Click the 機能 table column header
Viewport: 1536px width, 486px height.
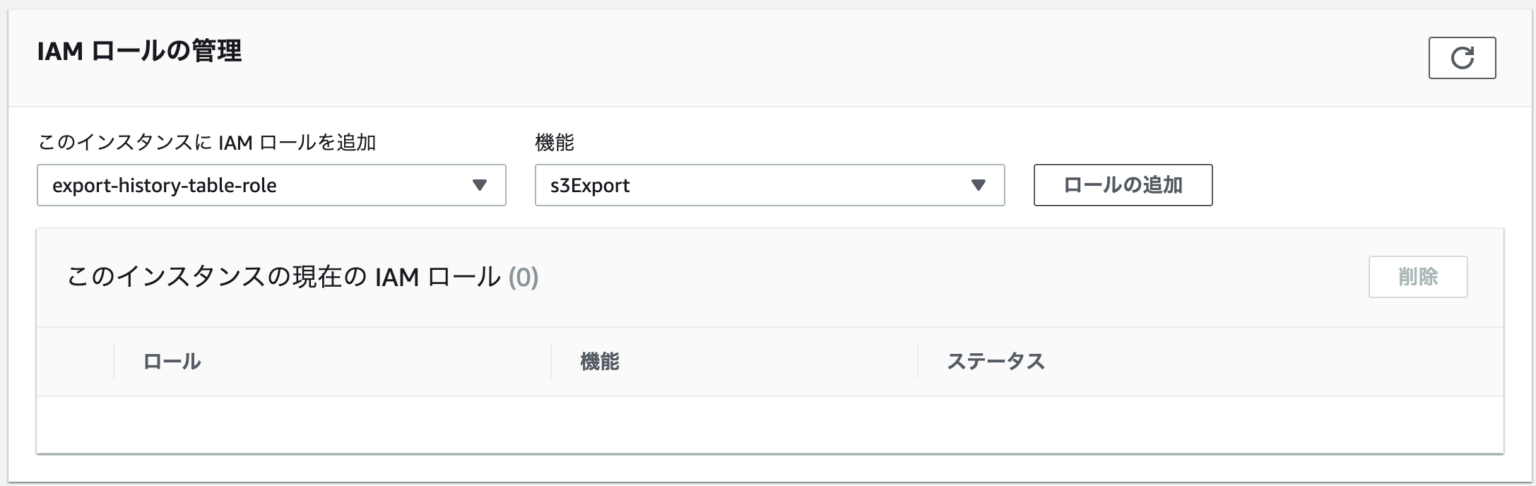[x=600, y=361]
